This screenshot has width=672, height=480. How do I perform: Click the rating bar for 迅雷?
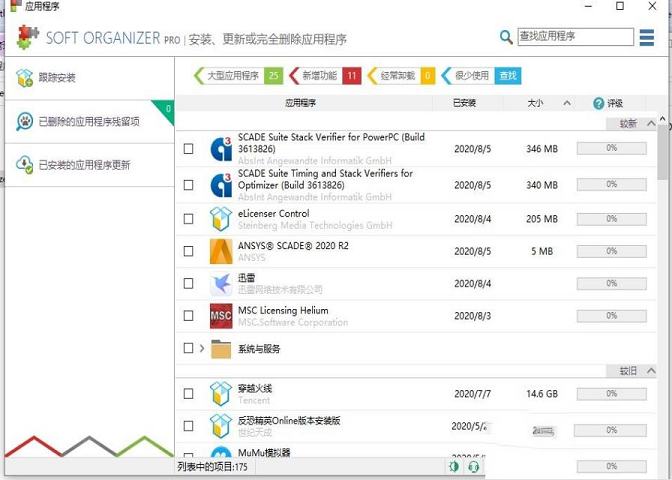pyautogui.click(x=611, y=284)
